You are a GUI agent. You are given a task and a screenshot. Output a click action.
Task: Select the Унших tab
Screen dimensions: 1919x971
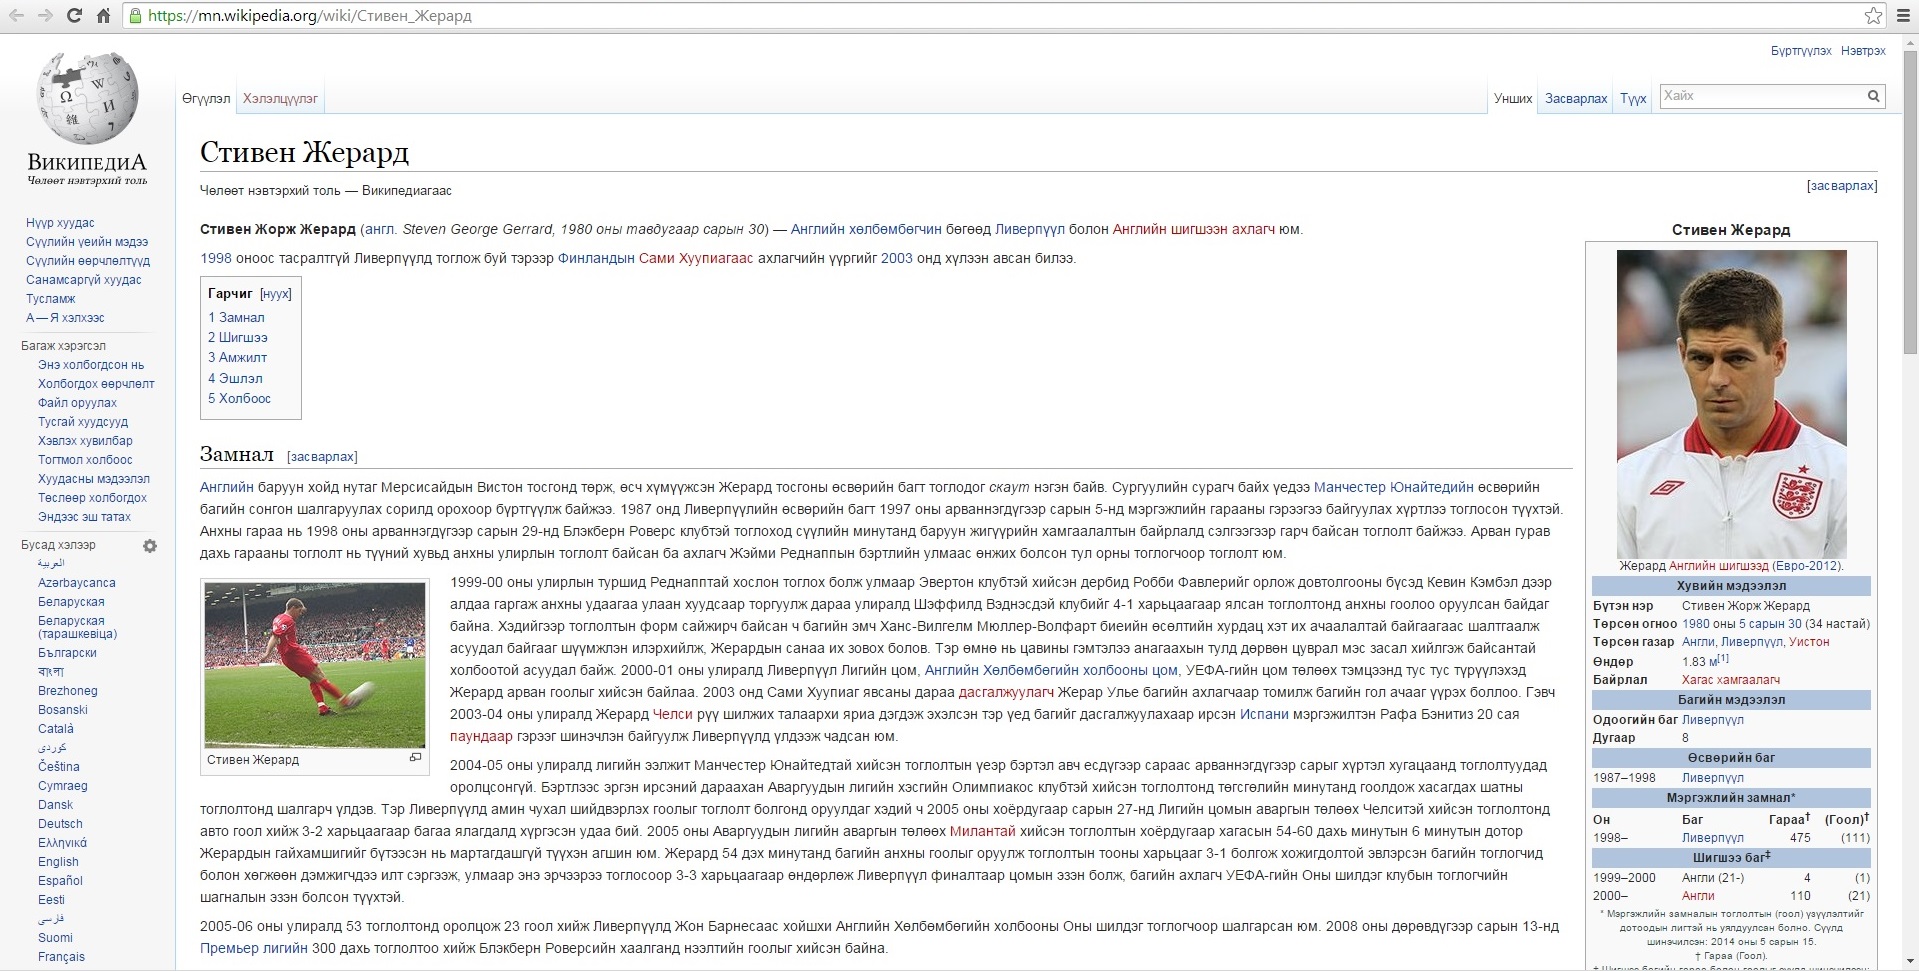point(1513,99)
